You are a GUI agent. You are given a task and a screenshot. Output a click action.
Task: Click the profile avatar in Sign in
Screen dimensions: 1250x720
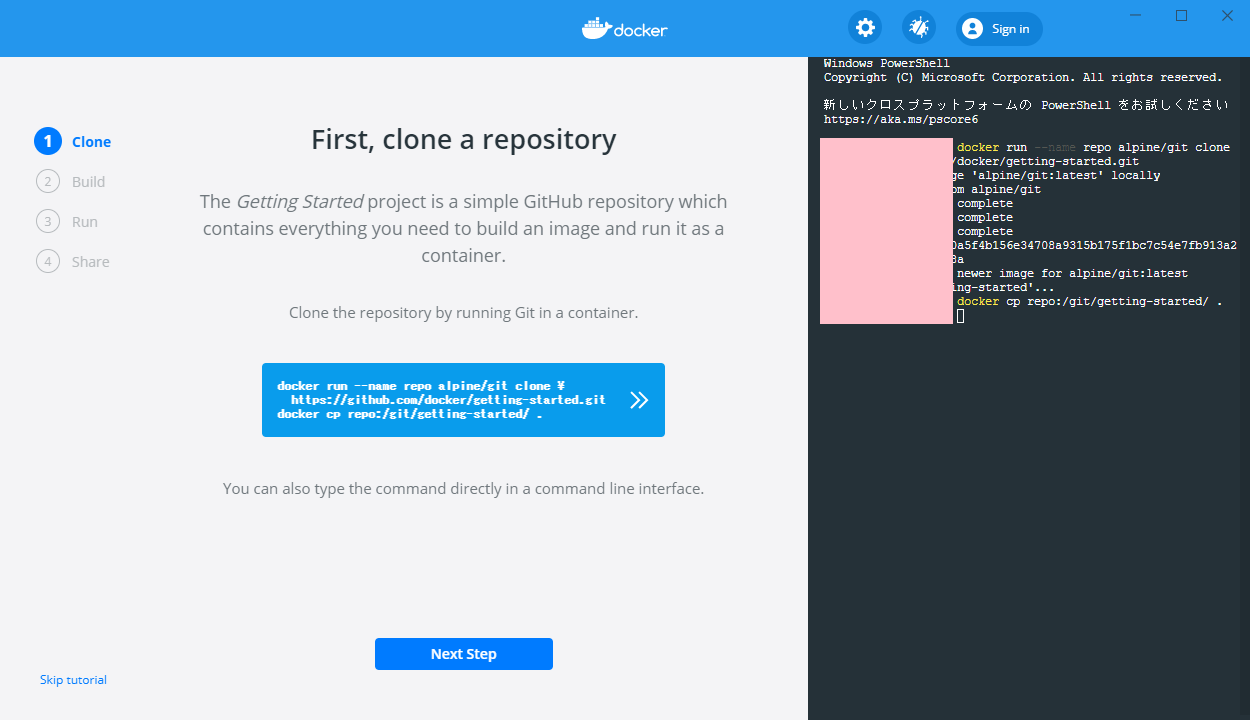(x=972, y=29)
